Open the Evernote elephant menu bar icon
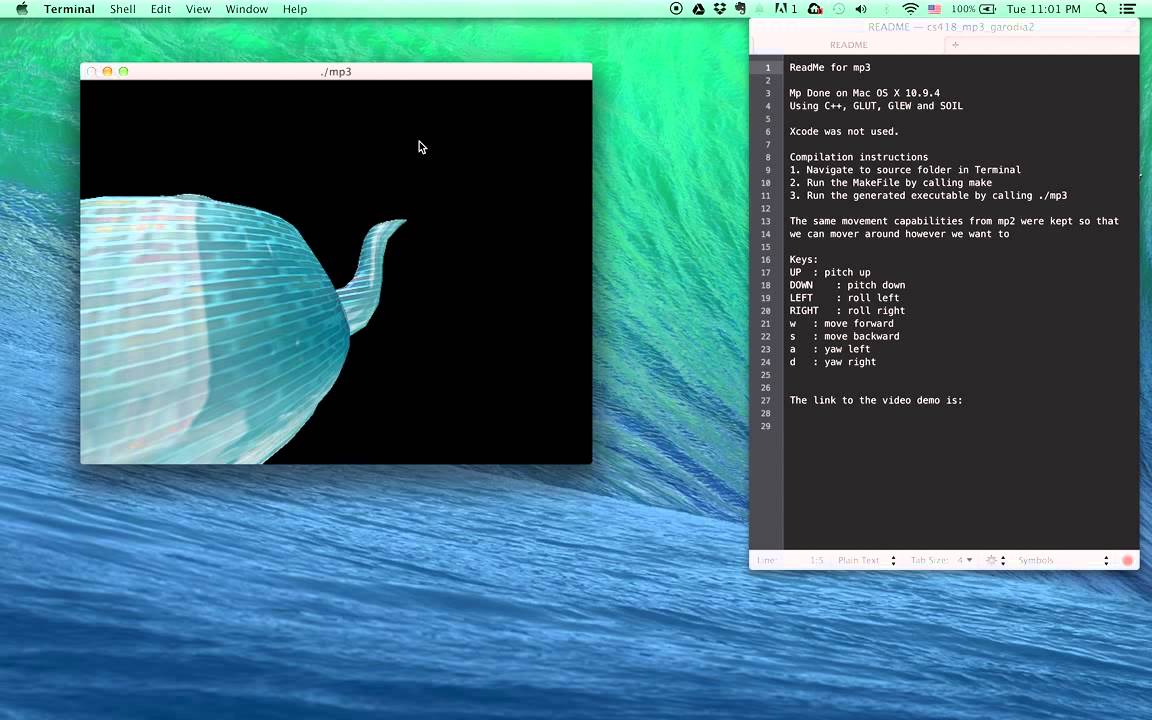This screenshot has width=1152, height=720. pos(740,9)
